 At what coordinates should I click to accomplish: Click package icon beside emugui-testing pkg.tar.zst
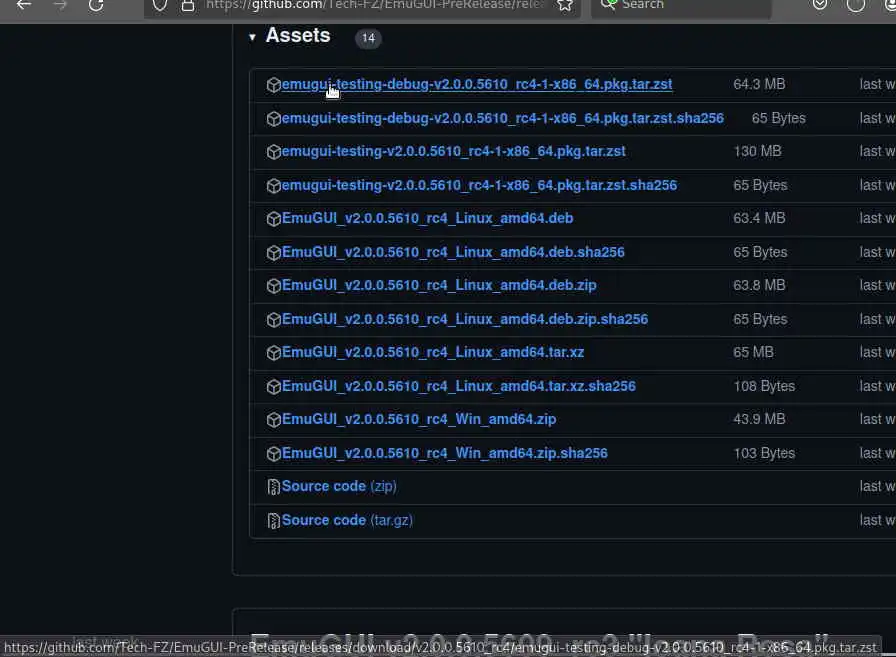pos(274,152)
